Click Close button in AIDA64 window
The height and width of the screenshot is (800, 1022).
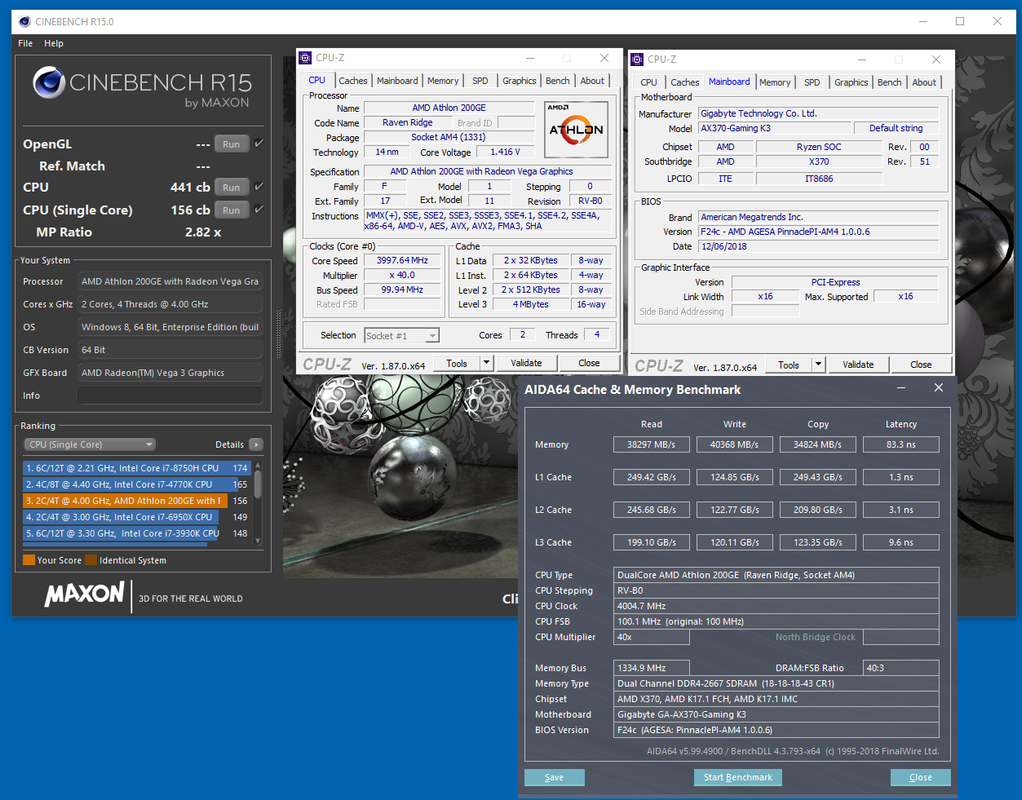point(920,777)
